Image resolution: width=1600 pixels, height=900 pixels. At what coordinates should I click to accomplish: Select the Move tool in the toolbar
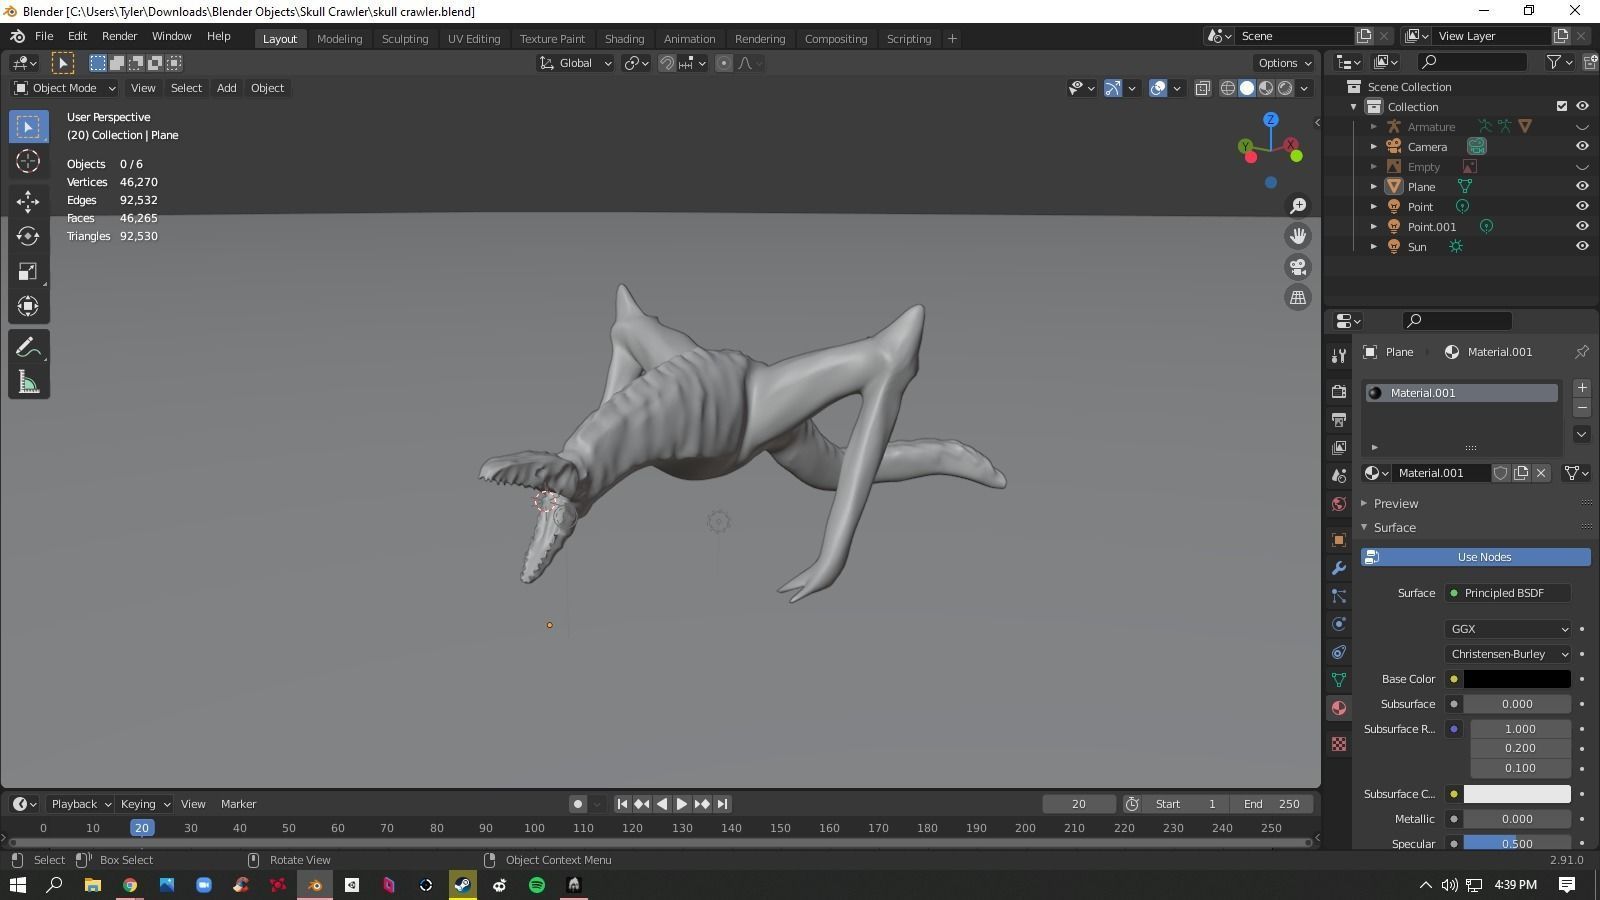click(28, 201)
